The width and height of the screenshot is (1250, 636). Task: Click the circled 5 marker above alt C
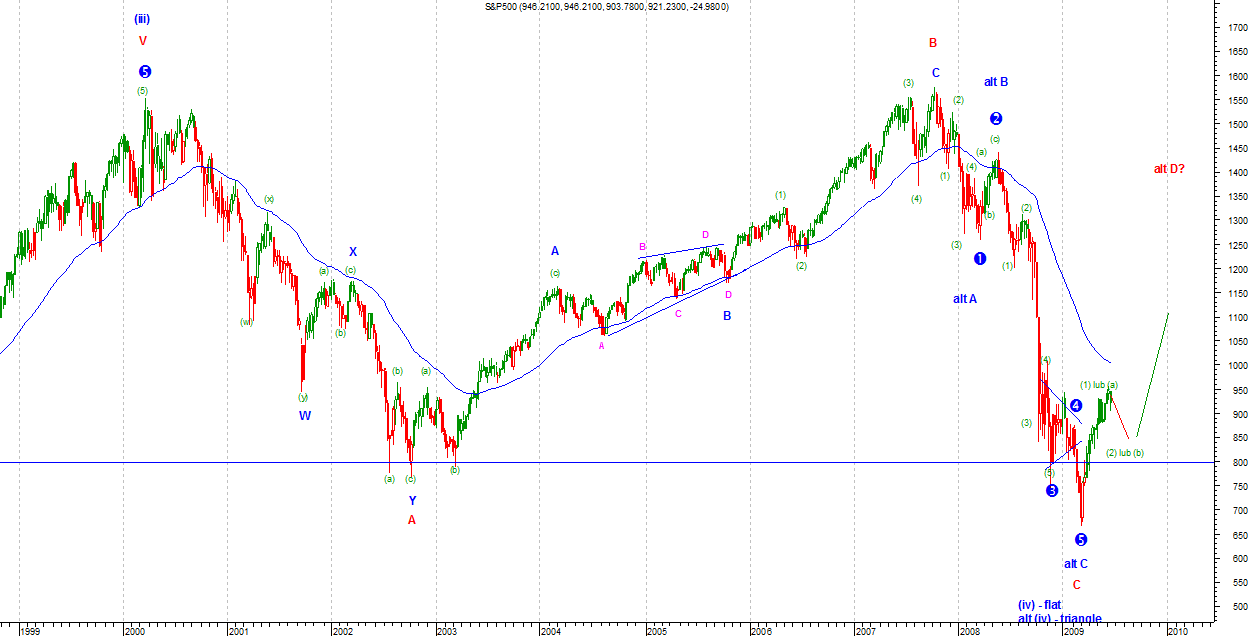pyautogui.click(x=1081, y=539)
